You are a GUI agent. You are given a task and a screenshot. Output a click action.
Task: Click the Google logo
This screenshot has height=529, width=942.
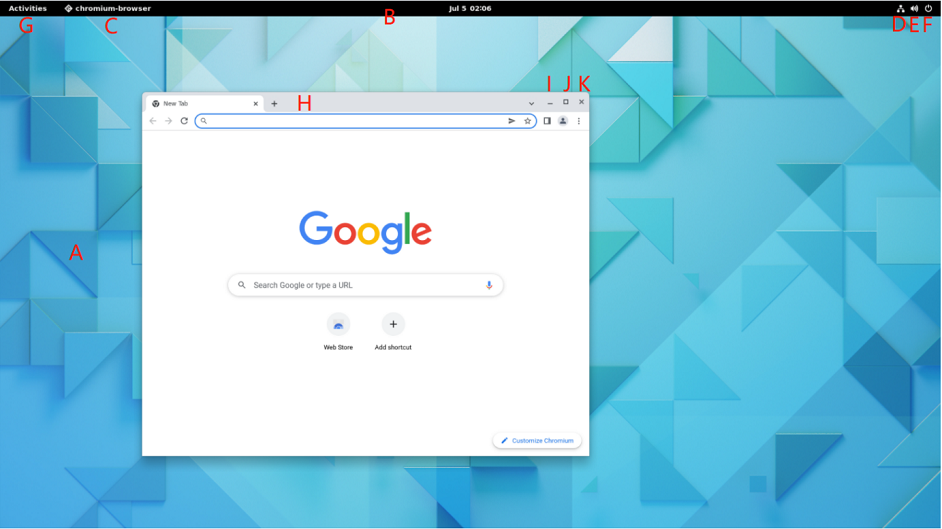(365, 232)
